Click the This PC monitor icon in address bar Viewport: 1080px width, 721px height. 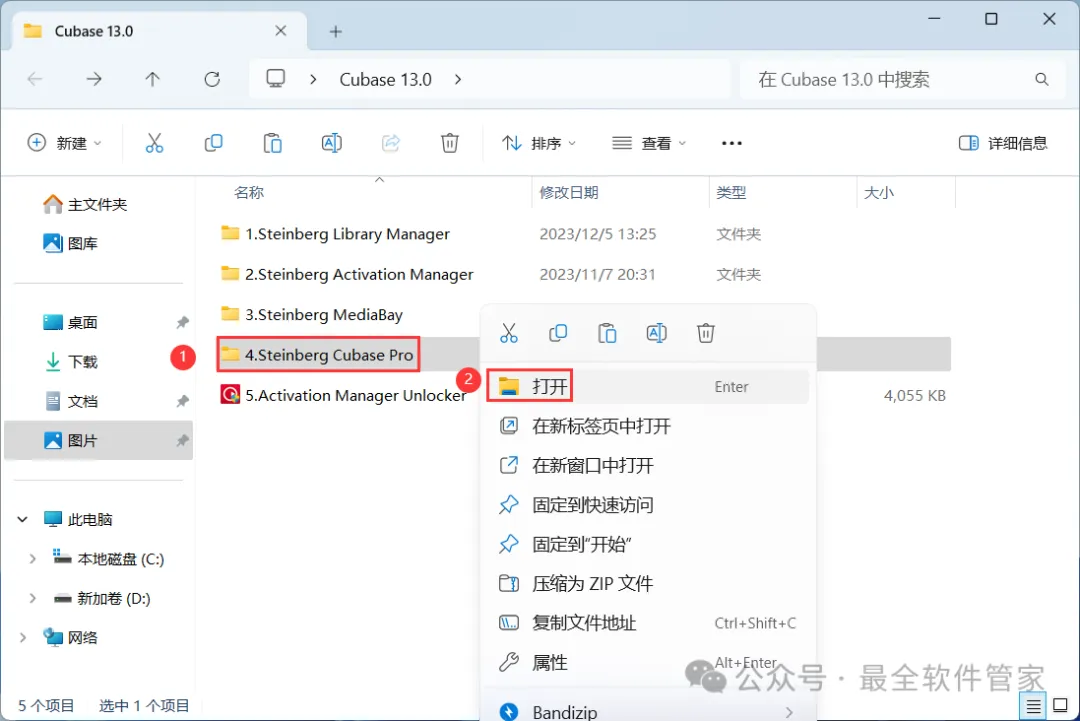tap(276, 79)
